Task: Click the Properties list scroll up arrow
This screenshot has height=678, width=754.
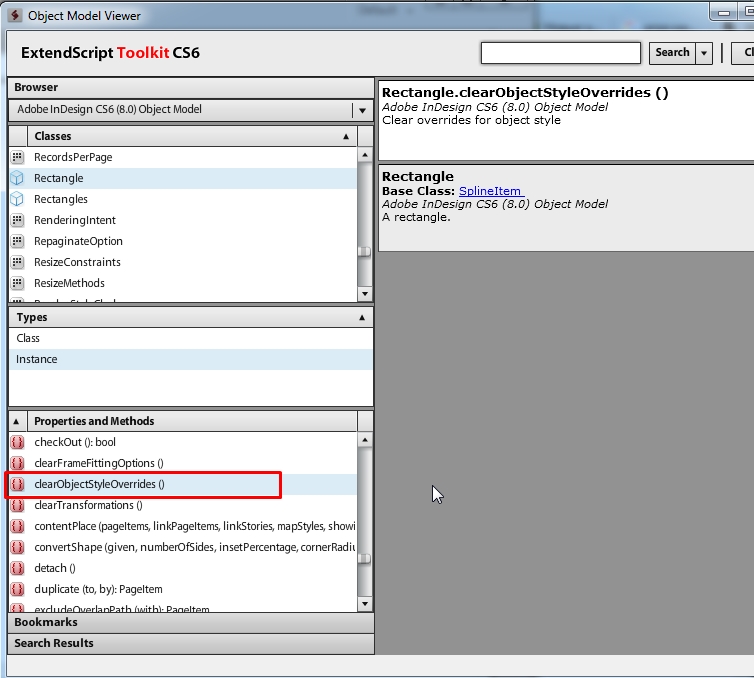Action: (365, 440)
